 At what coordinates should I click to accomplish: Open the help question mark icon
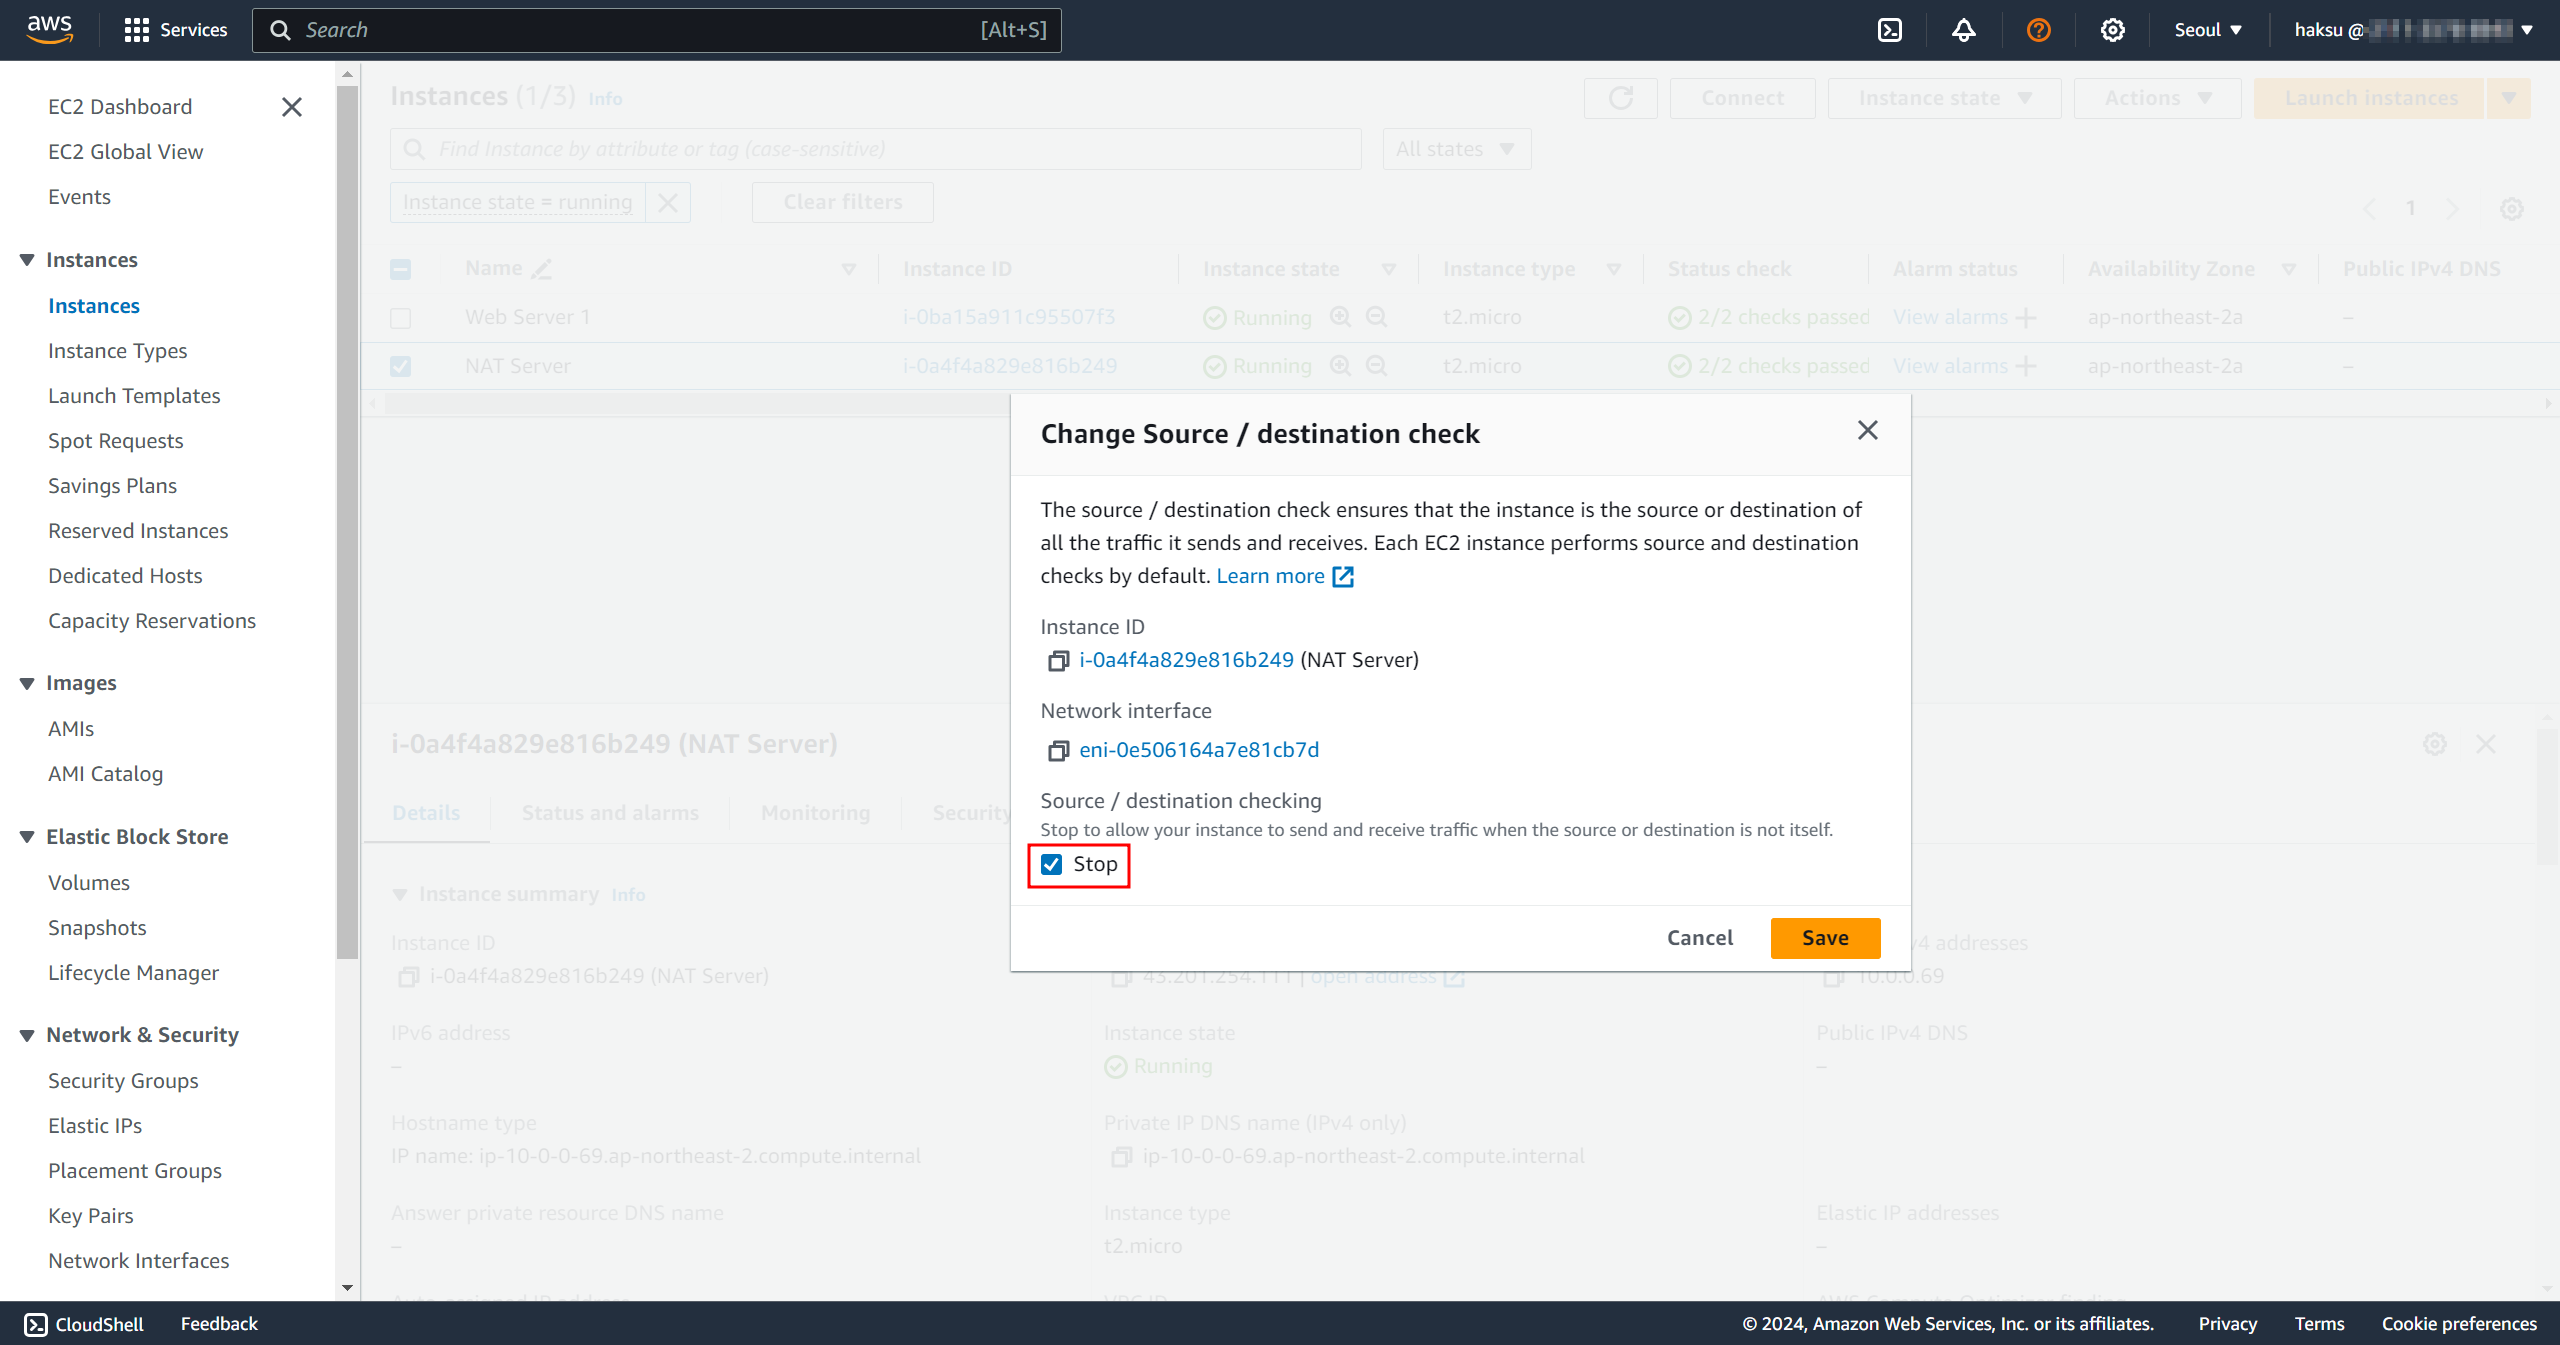tap(2038, 30)
